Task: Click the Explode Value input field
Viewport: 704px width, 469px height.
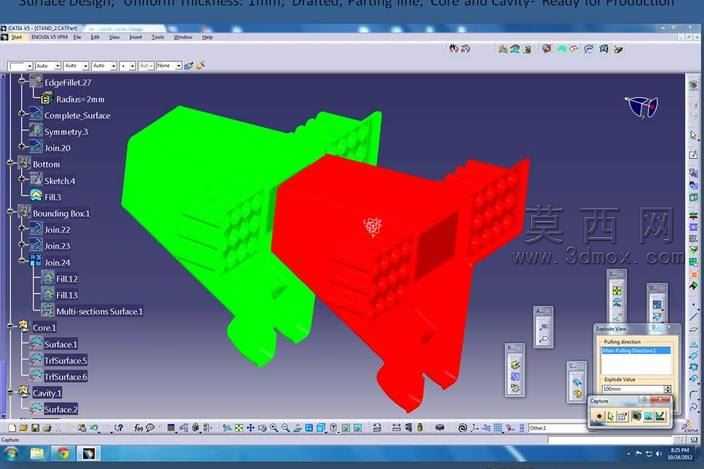Action: coord(632,389)
